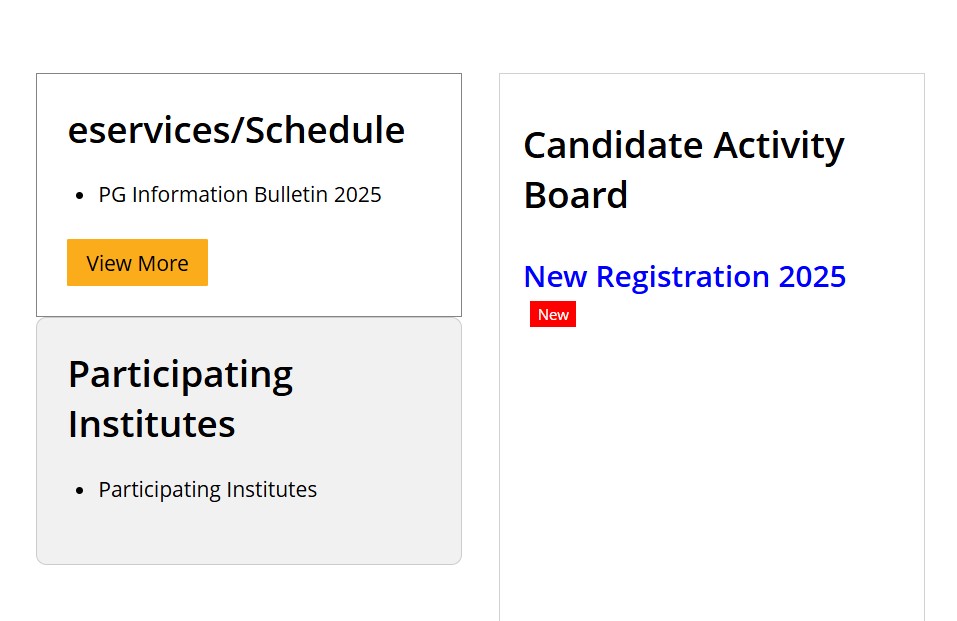Viewport: 957px width, 621px height.
Task: Click the word Participating in the large heading
Action: click(x=180, y=374)
